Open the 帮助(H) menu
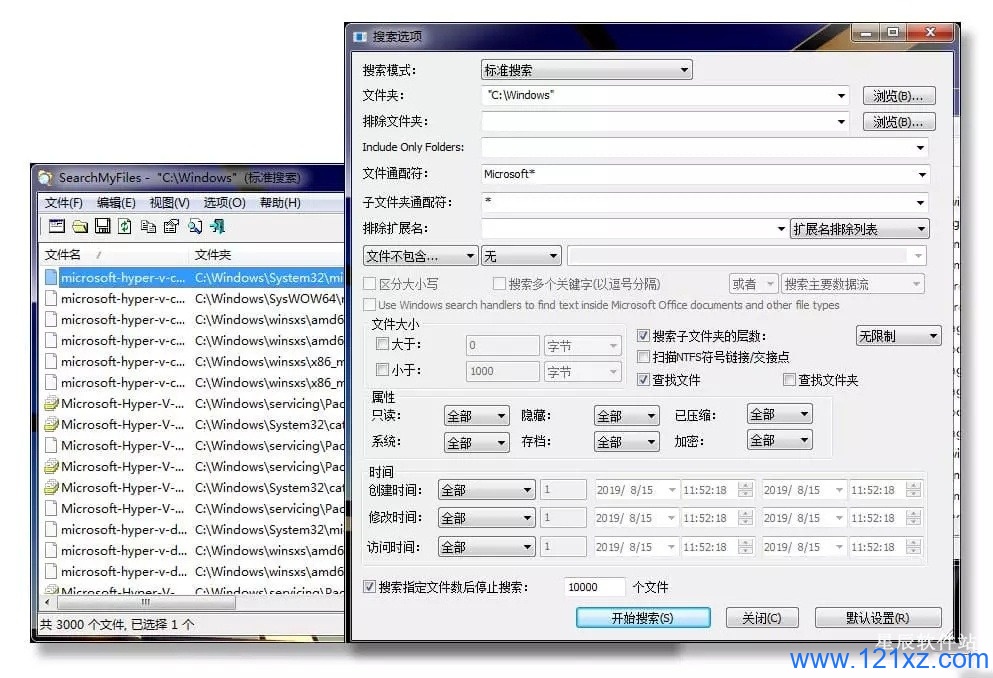This screenshot has width=993, height=678. point(280,203)
